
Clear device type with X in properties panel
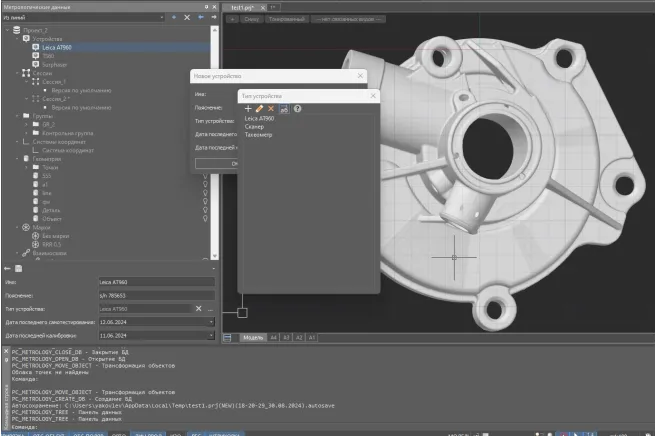[199, 309]
